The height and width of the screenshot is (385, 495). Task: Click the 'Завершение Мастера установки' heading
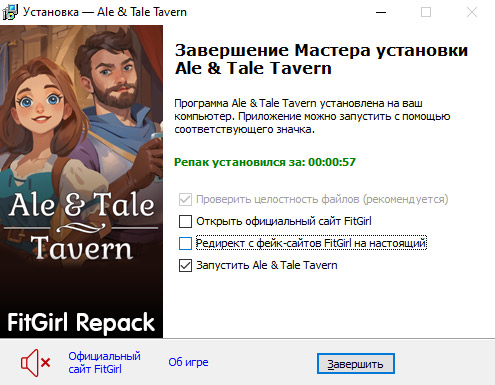[x=321, y=59]
